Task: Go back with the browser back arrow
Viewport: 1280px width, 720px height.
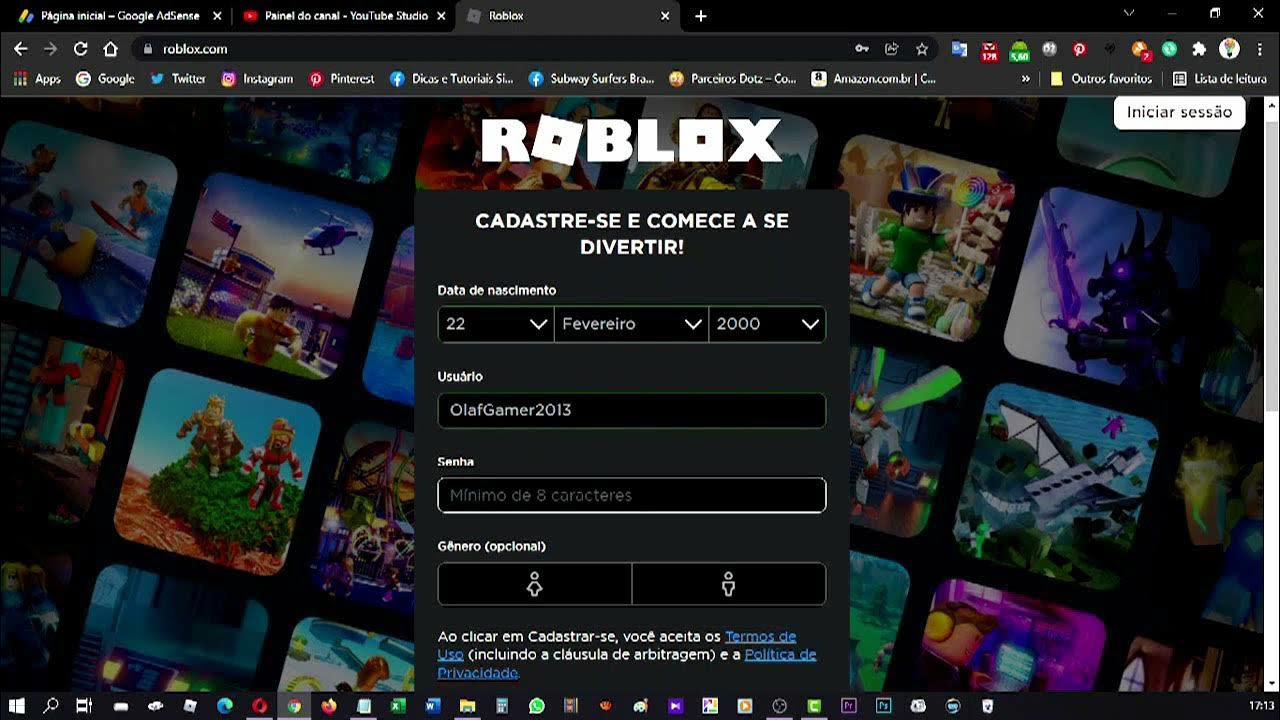Action: tap(20, 49)
